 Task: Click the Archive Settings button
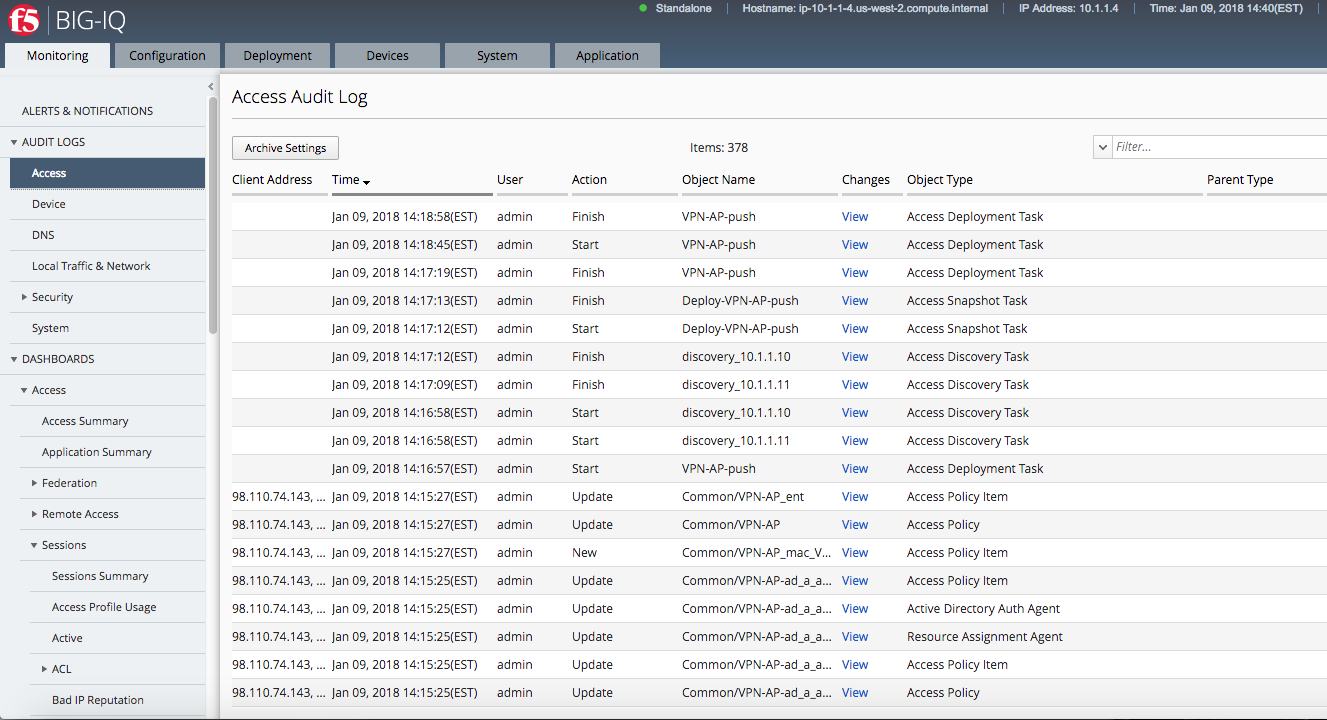286,148
